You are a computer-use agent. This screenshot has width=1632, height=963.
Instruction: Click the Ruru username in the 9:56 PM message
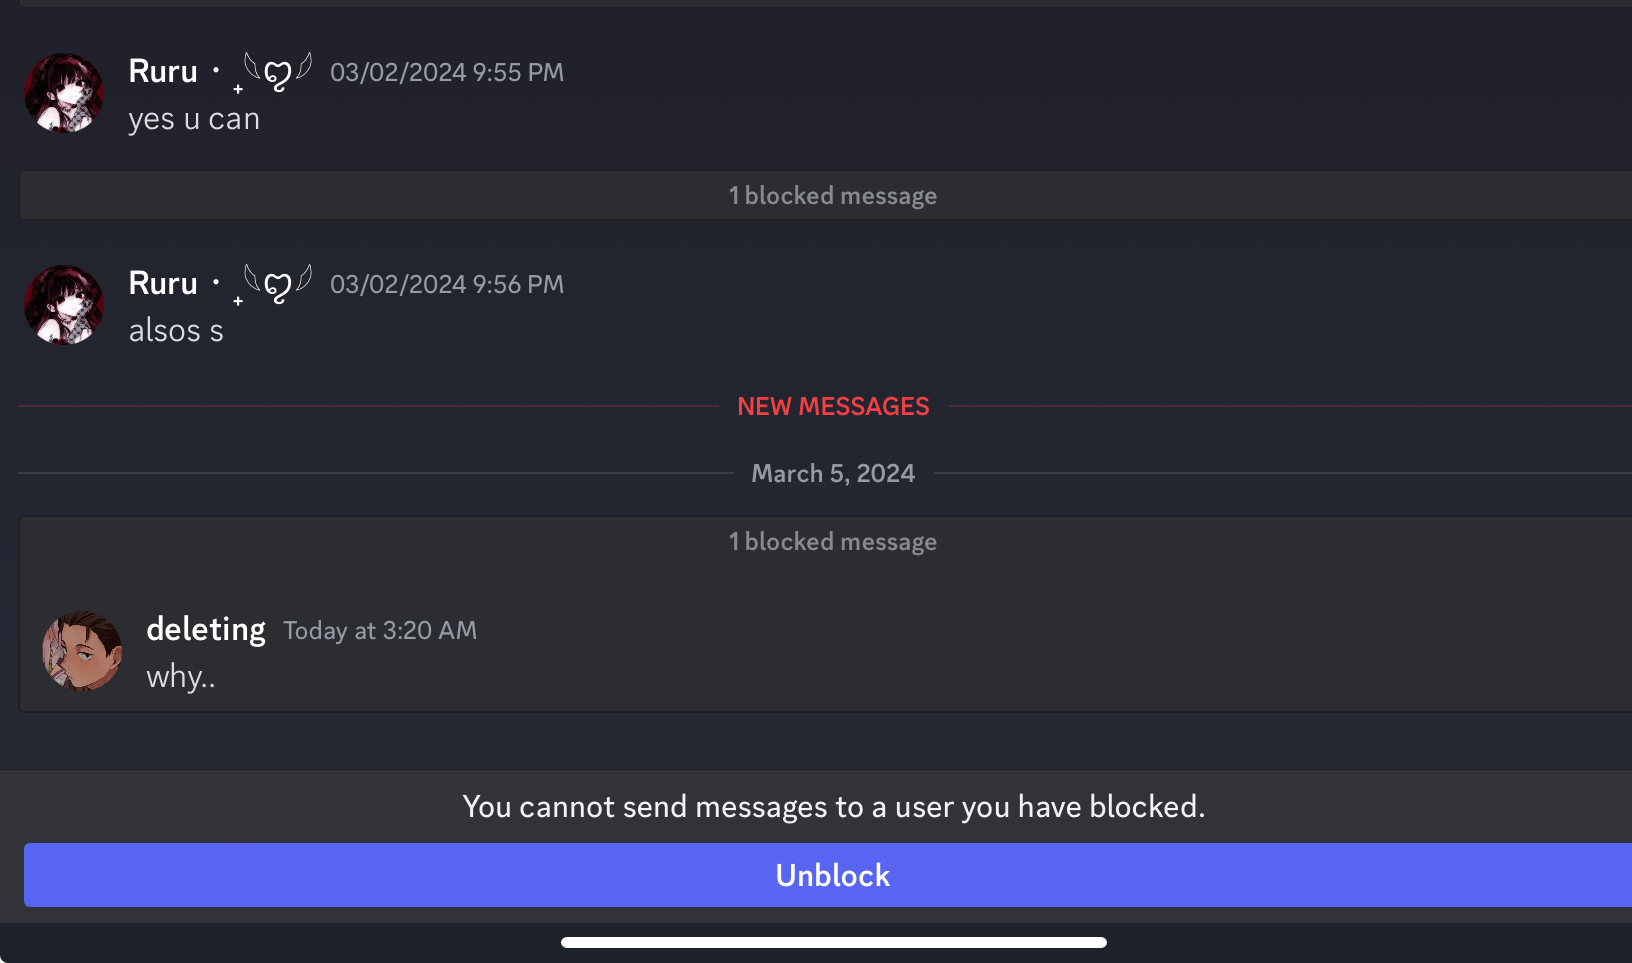(163, 284)
